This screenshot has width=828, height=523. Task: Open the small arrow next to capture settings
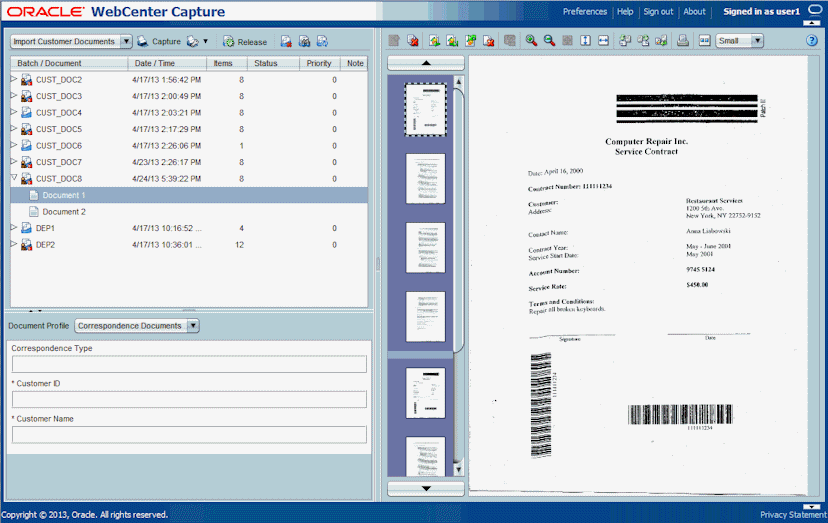[205, 41]
